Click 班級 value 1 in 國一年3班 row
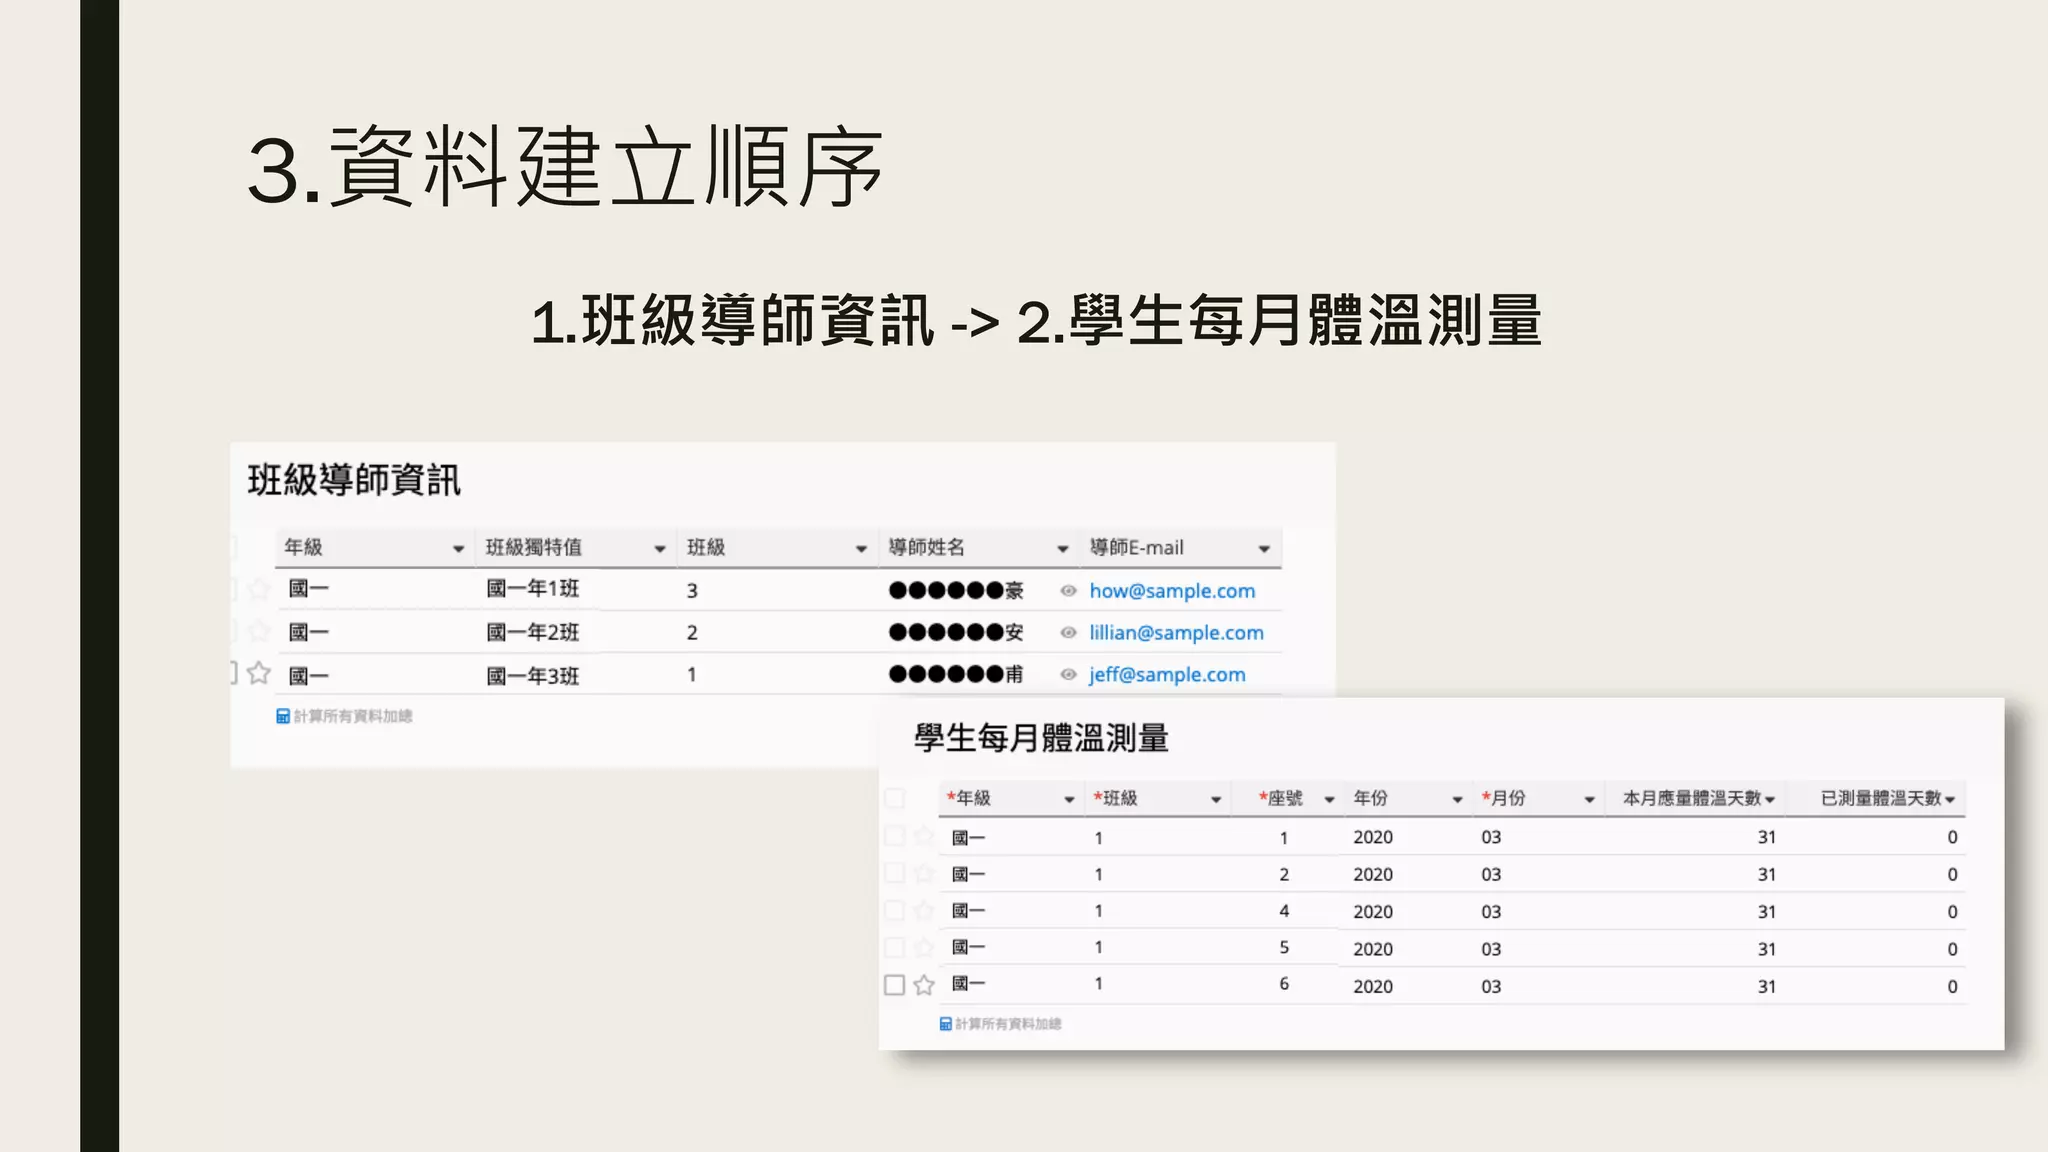This screenshot has height=1152, width=2048. (x=692, y=675)
